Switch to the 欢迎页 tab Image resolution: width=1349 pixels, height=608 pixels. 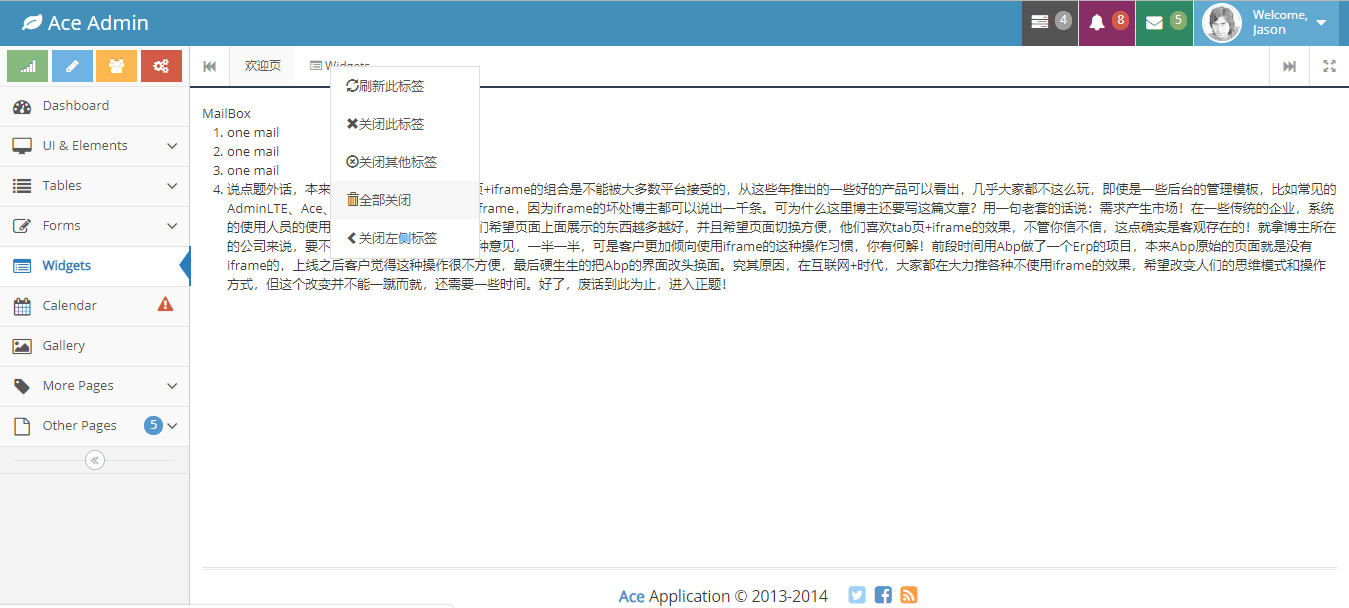[263, 66]
